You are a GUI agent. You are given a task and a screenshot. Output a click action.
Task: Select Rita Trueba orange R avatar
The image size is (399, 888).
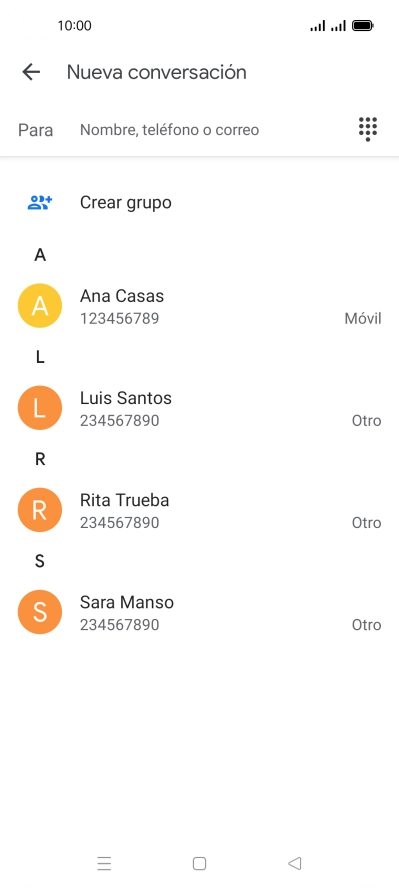pyautogui.click(x=40, y=510)
